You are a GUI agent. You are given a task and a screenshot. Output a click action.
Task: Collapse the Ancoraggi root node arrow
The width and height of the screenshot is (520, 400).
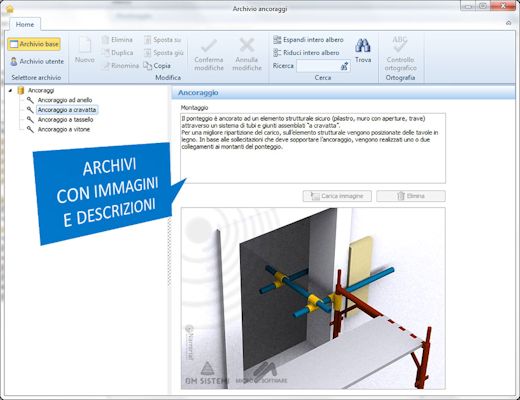pos(10,90)
